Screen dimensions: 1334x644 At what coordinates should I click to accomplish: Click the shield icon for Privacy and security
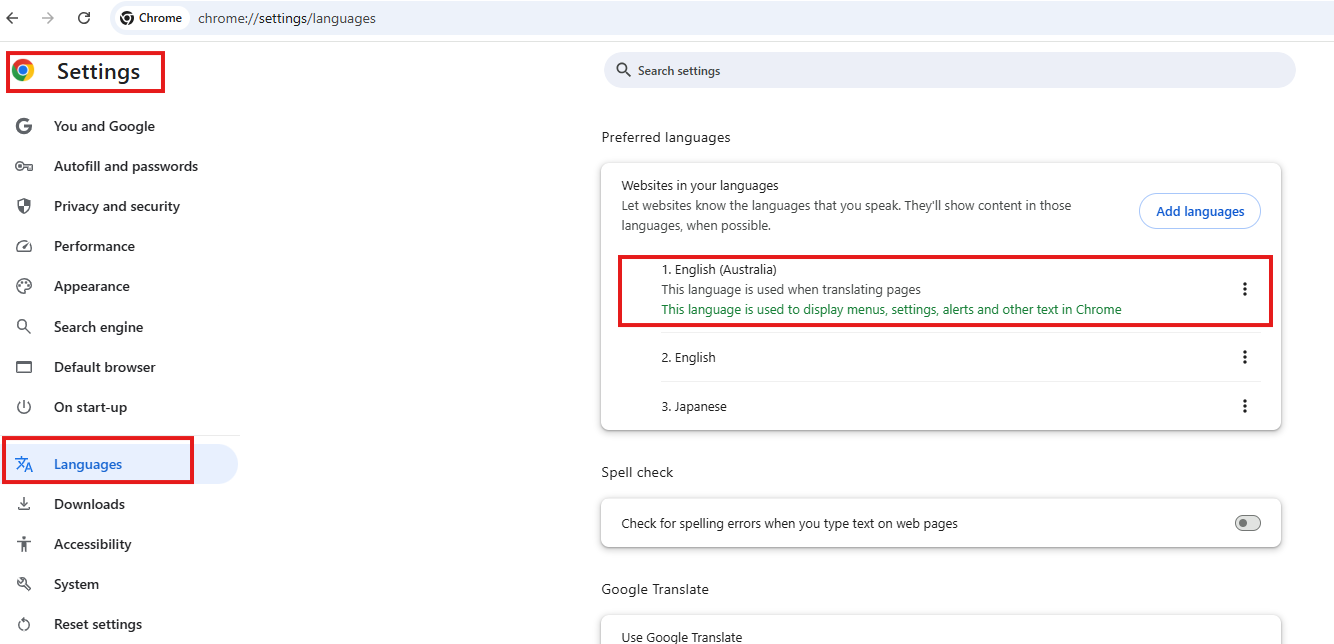25,206
